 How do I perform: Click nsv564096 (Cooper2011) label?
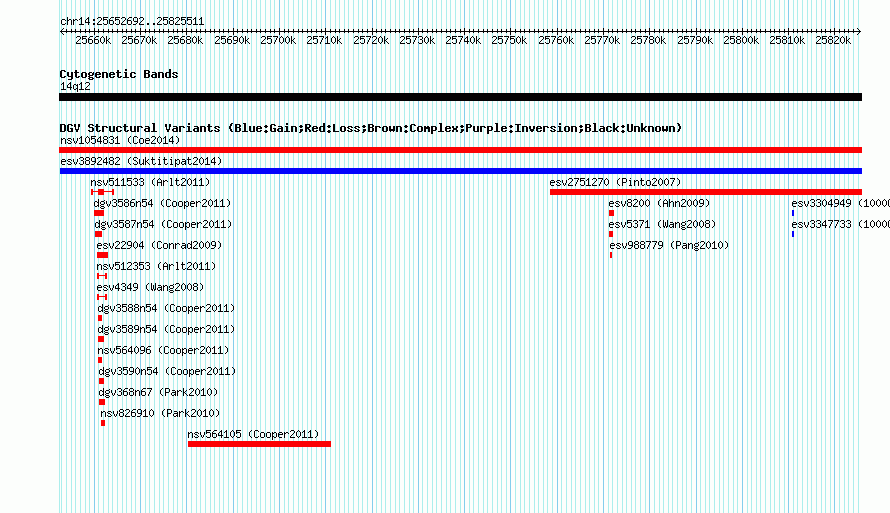pyautogui.click(x=163, y=350)
